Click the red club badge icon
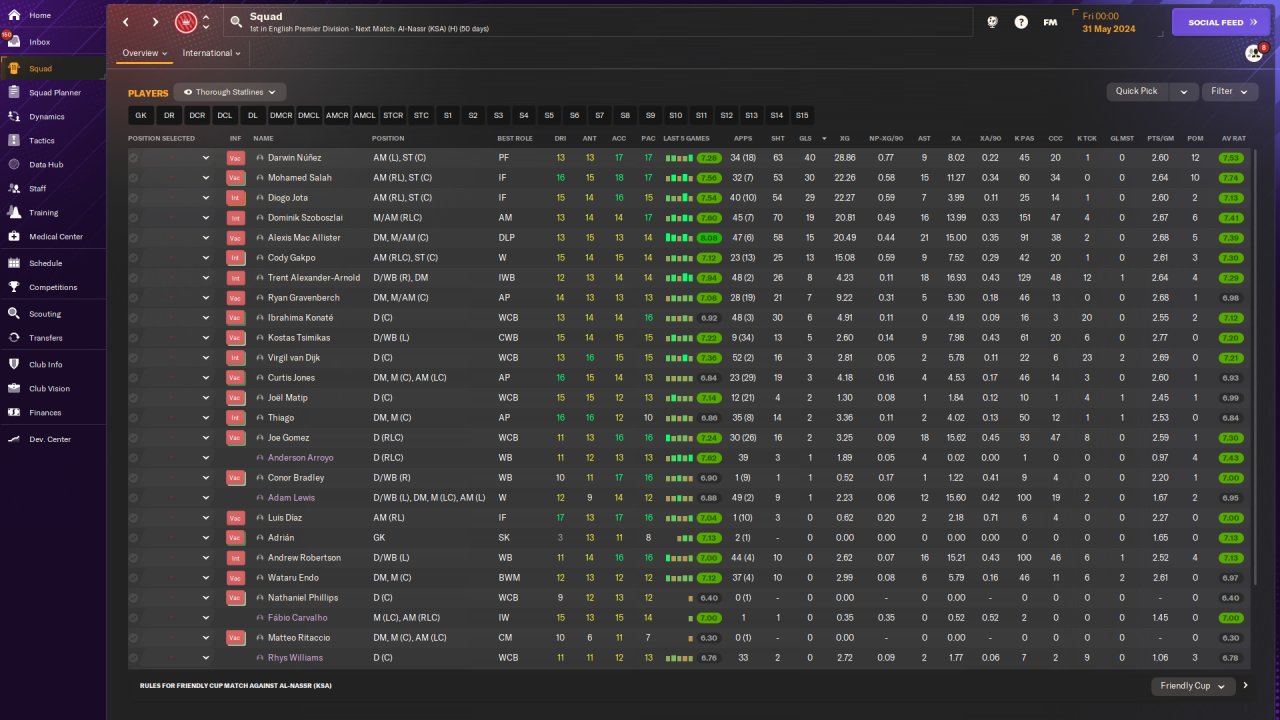This screenshot has height=720, width=1280. 185,22
